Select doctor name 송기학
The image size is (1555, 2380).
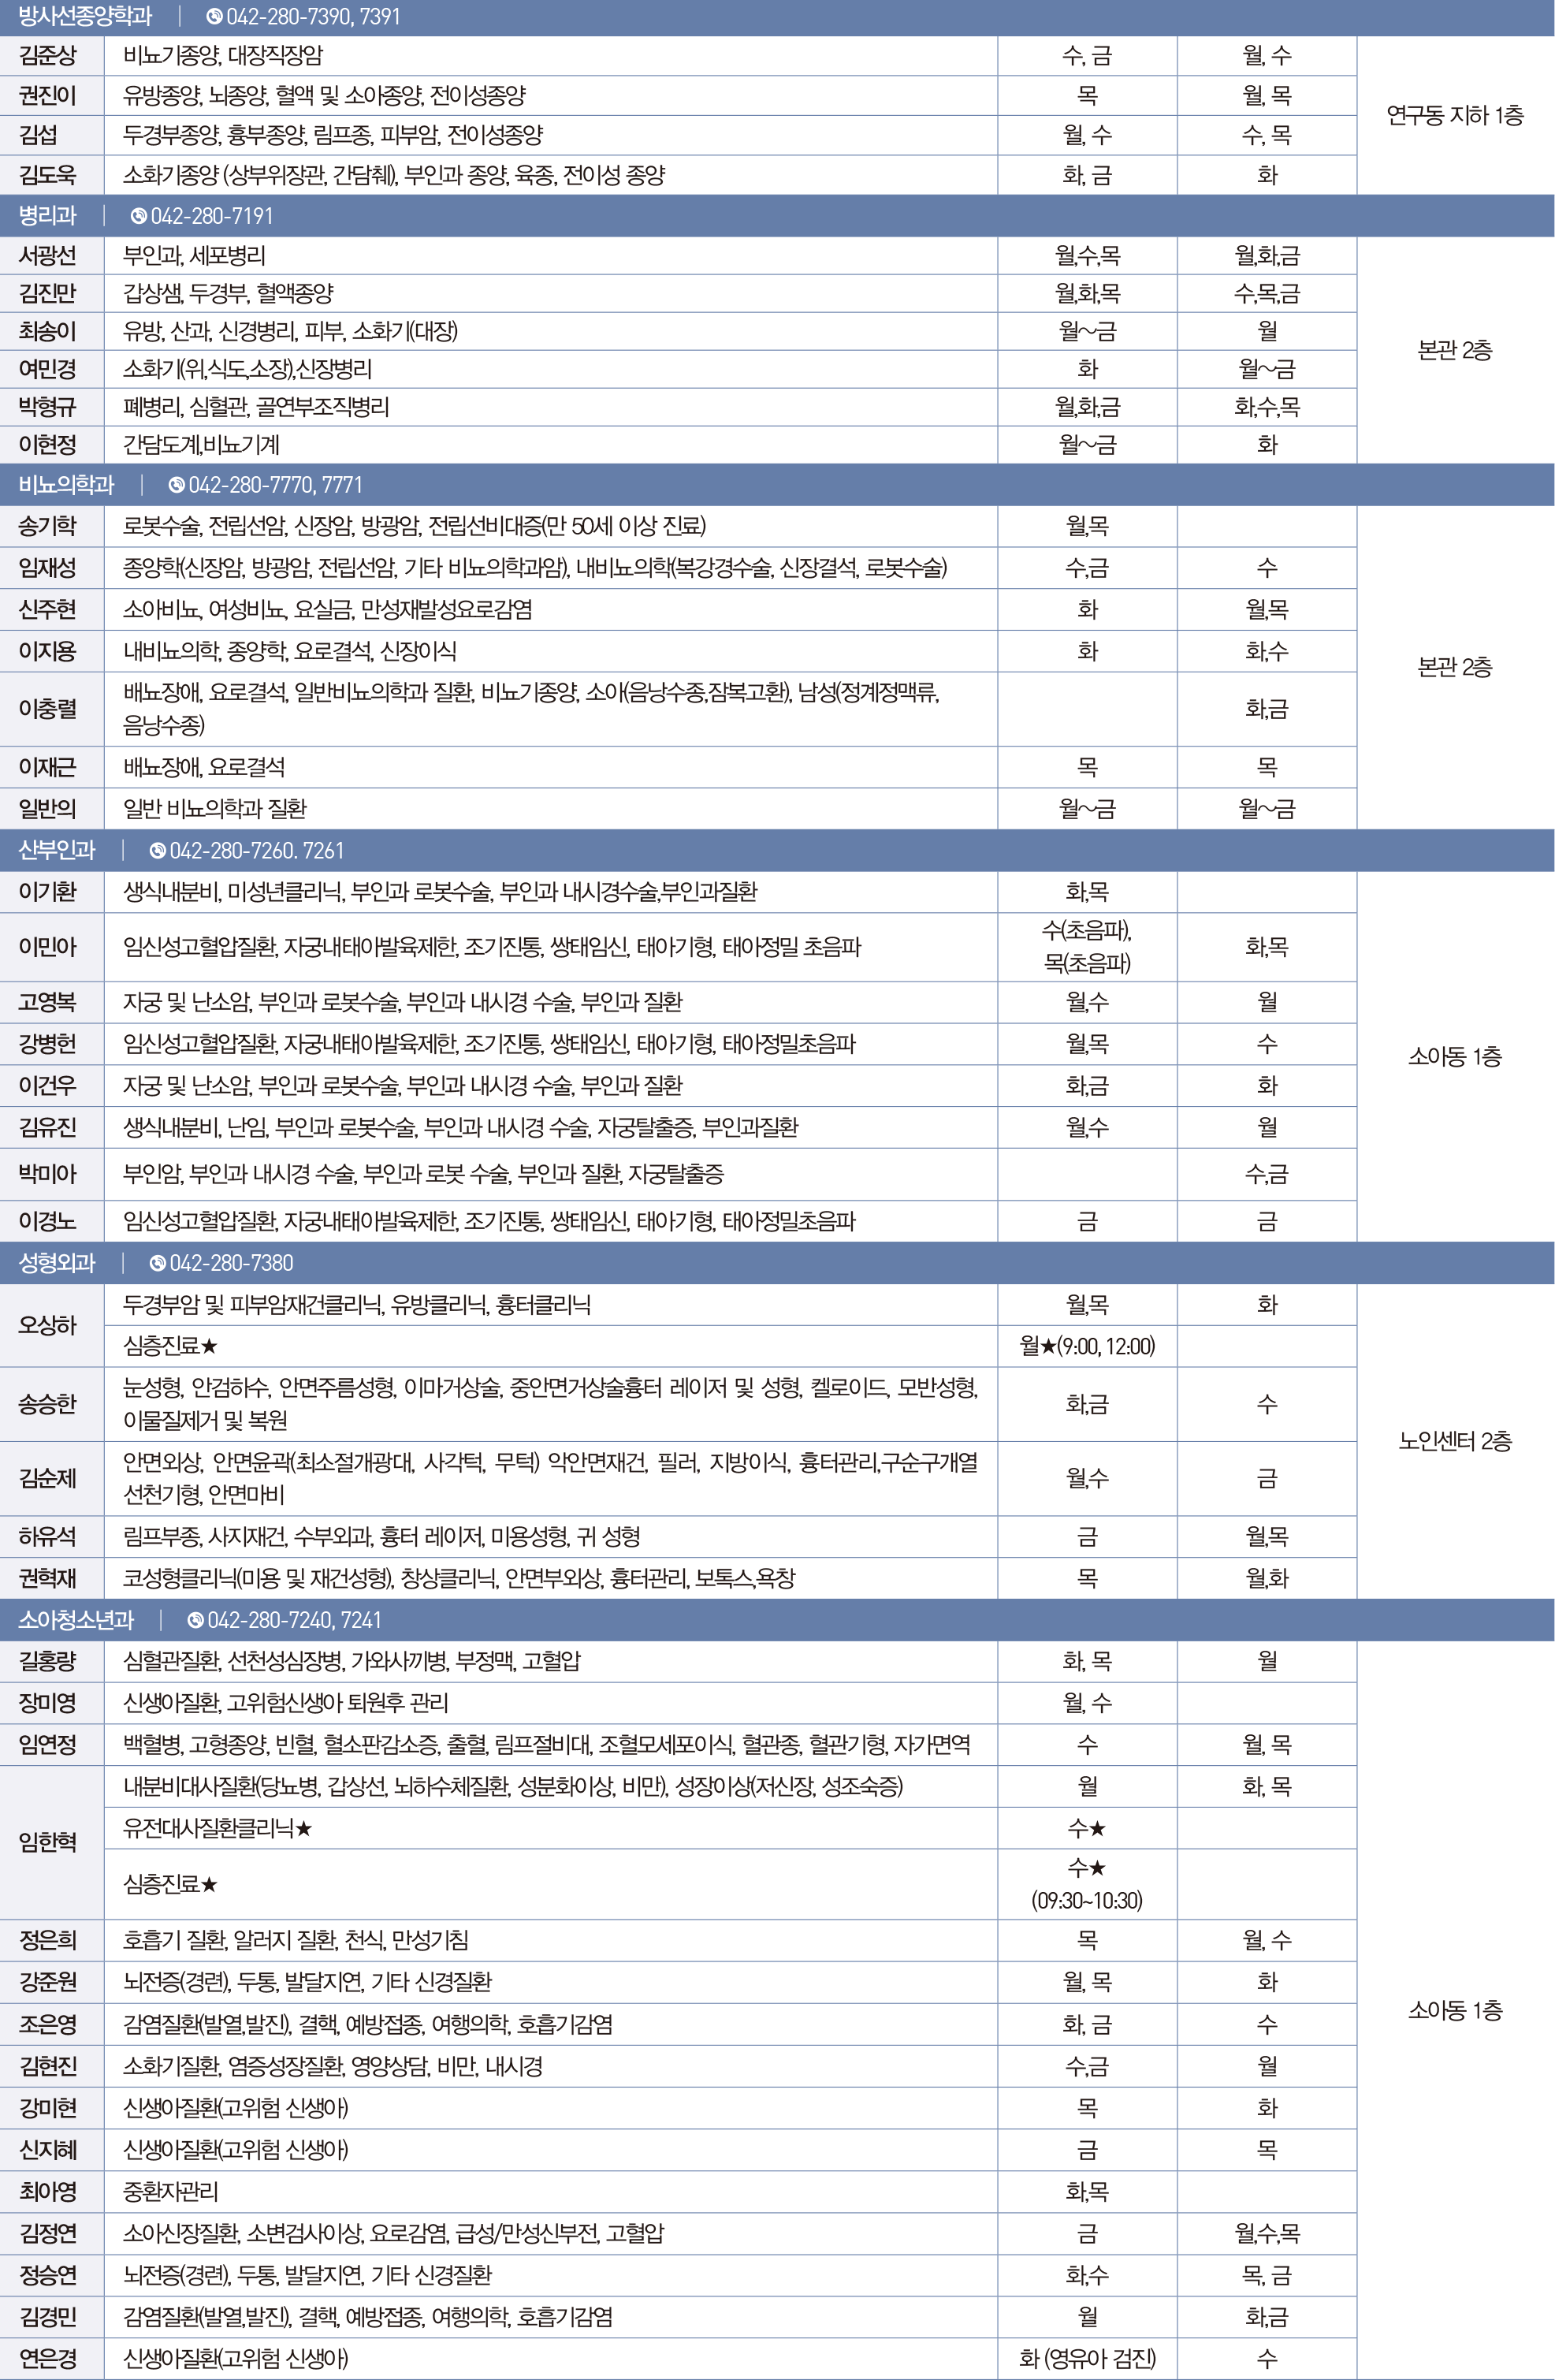pos(47,526)
